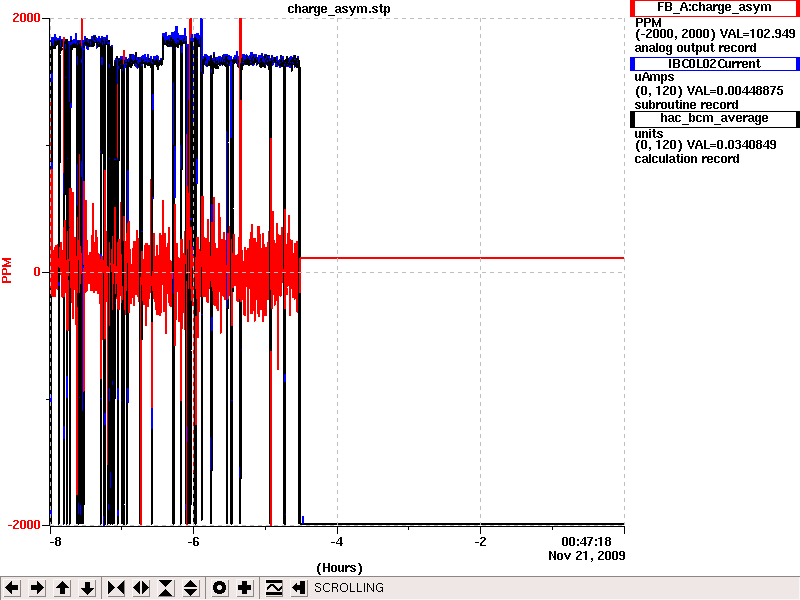Pan the plot right with the right arrow
Screen dimensions: 800x600
click(37, 588)
